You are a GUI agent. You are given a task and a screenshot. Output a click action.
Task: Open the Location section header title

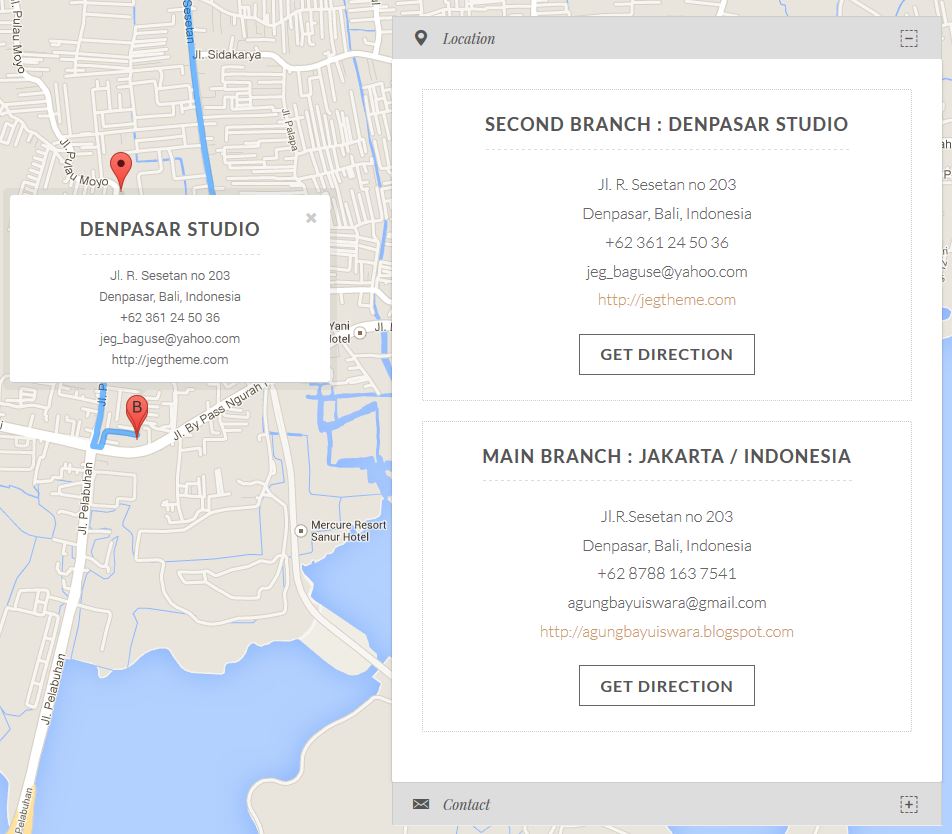469,39
